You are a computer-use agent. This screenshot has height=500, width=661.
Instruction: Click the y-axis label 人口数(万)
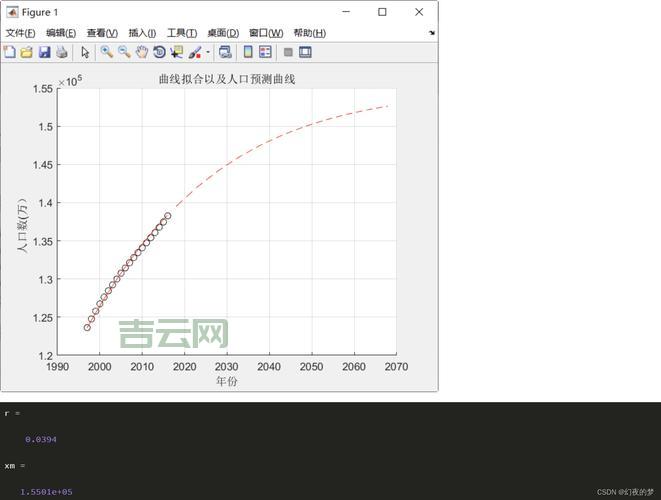tap(22, 225)
